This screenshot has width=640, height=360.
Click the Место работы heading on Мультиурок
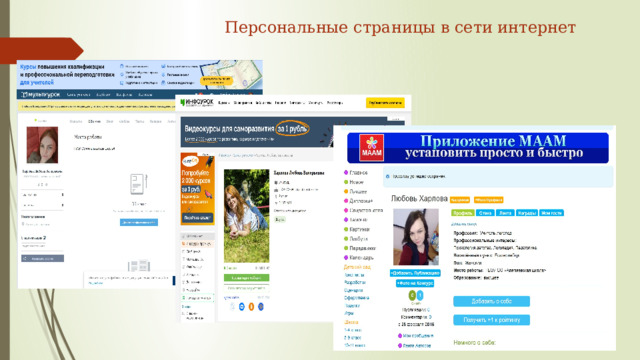tap(88, 137)
